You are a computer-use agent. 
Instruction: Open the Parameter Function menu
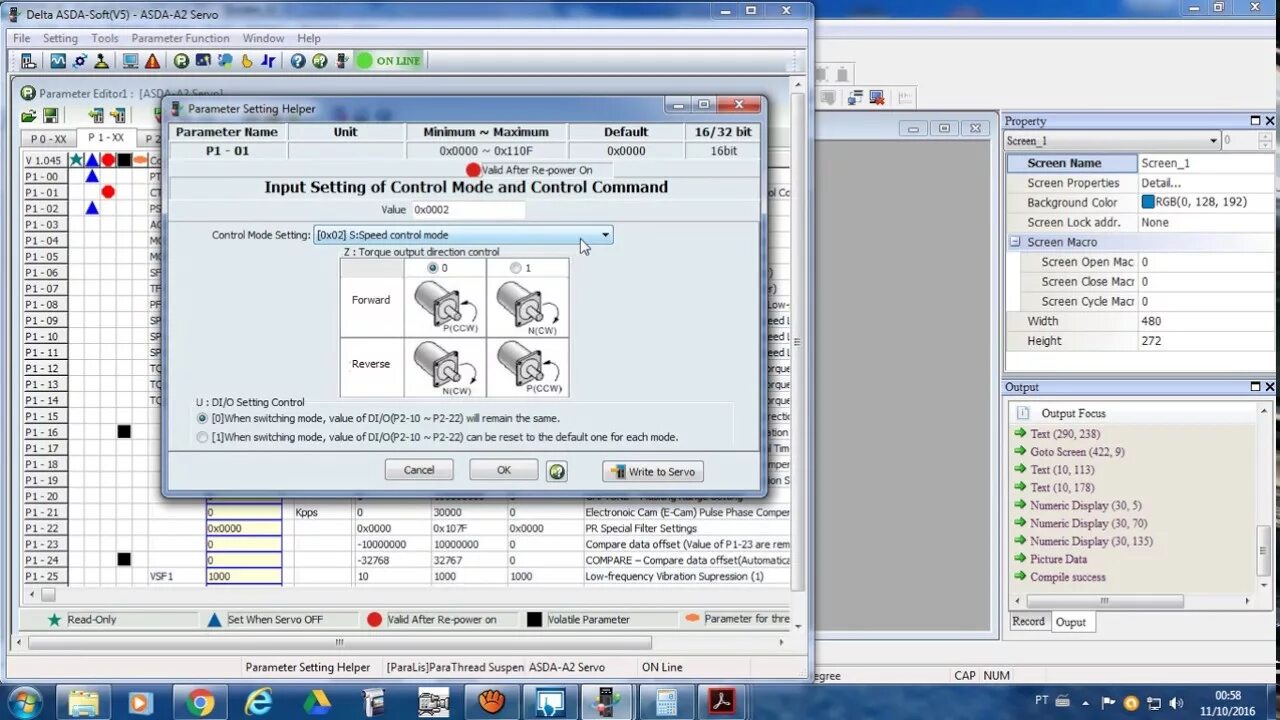point(180,38)
